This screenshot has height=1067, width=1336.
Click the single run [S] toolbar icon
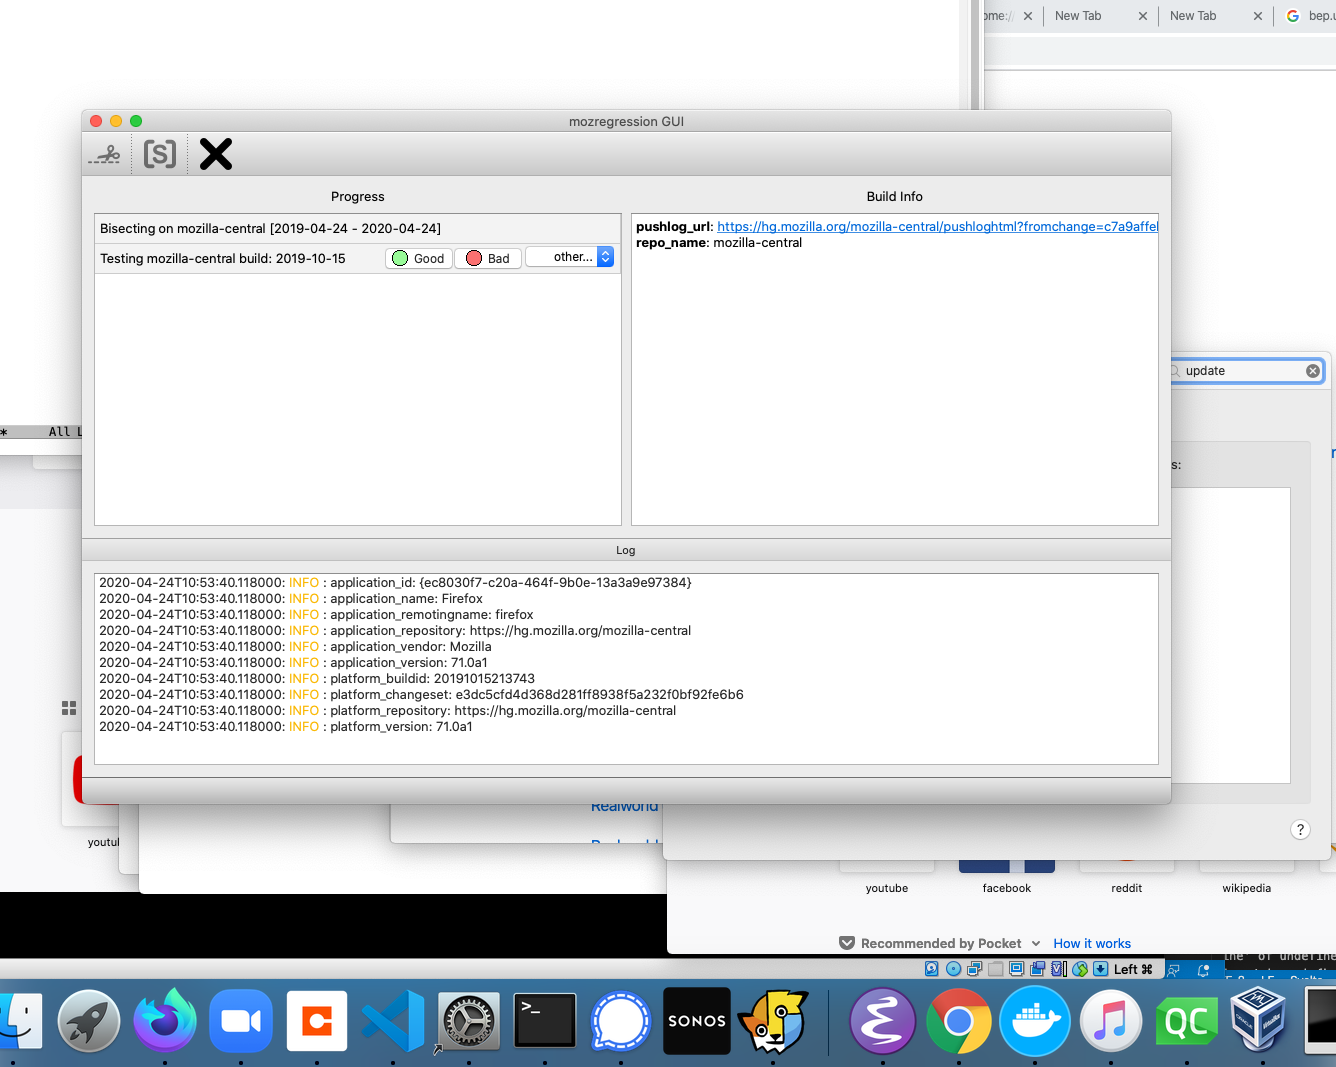click(160, 154)
